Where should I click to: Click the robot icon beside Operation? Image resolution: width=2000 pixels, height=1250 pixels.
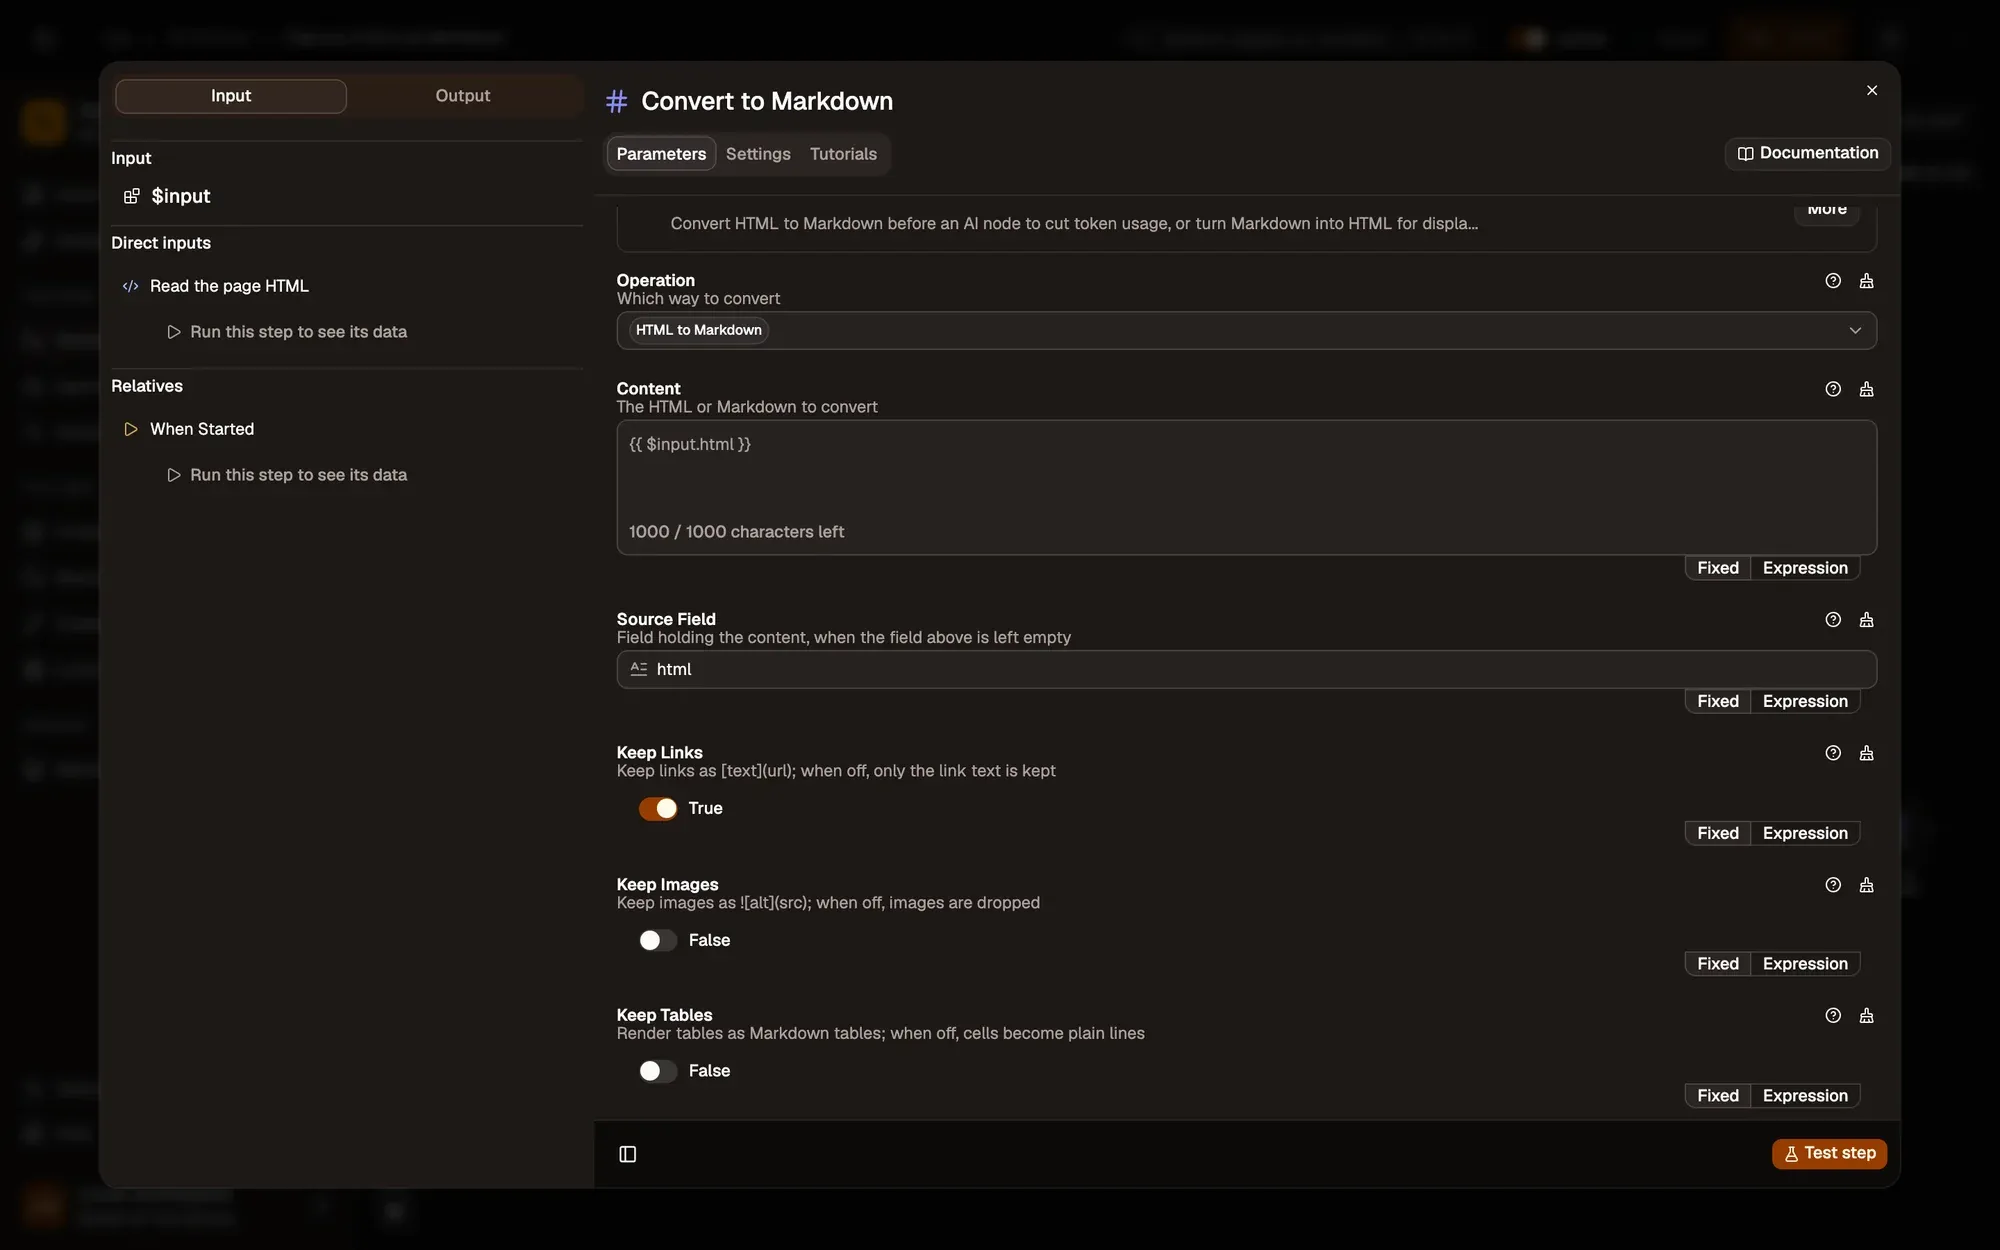[x=1866, y=281]
